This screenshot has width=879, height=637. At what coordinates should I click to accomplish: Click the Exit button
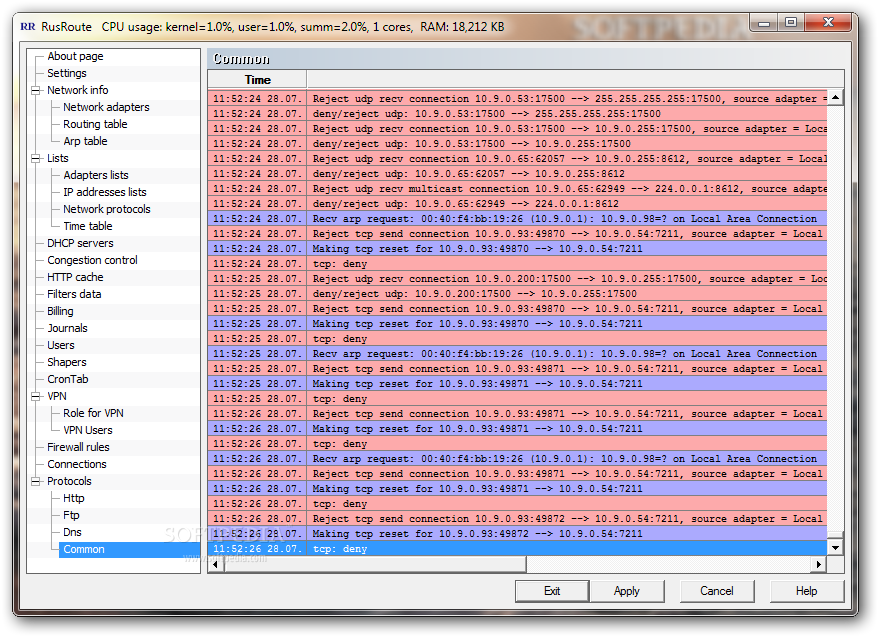click(x=552, y=591)
